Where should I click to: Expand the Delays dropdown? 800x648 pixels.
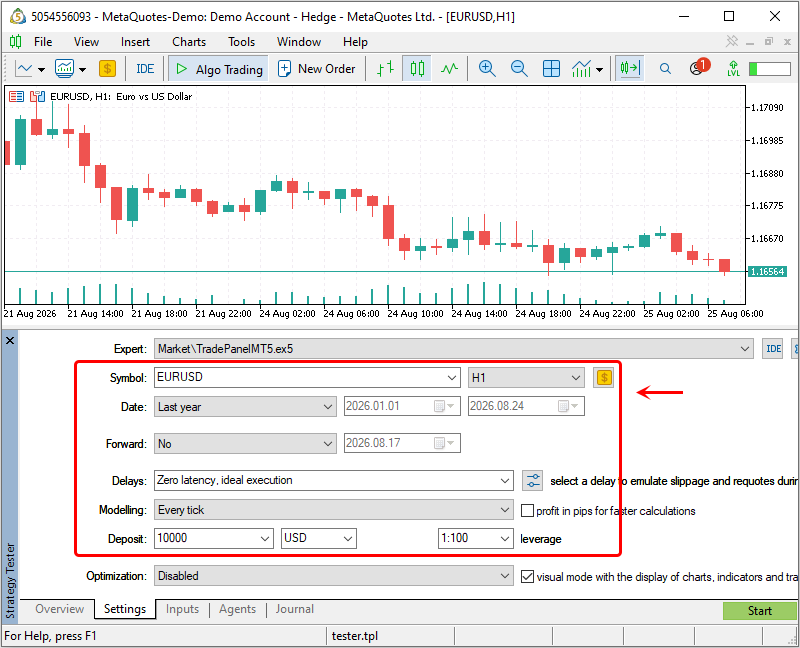[x=505, y=481]
